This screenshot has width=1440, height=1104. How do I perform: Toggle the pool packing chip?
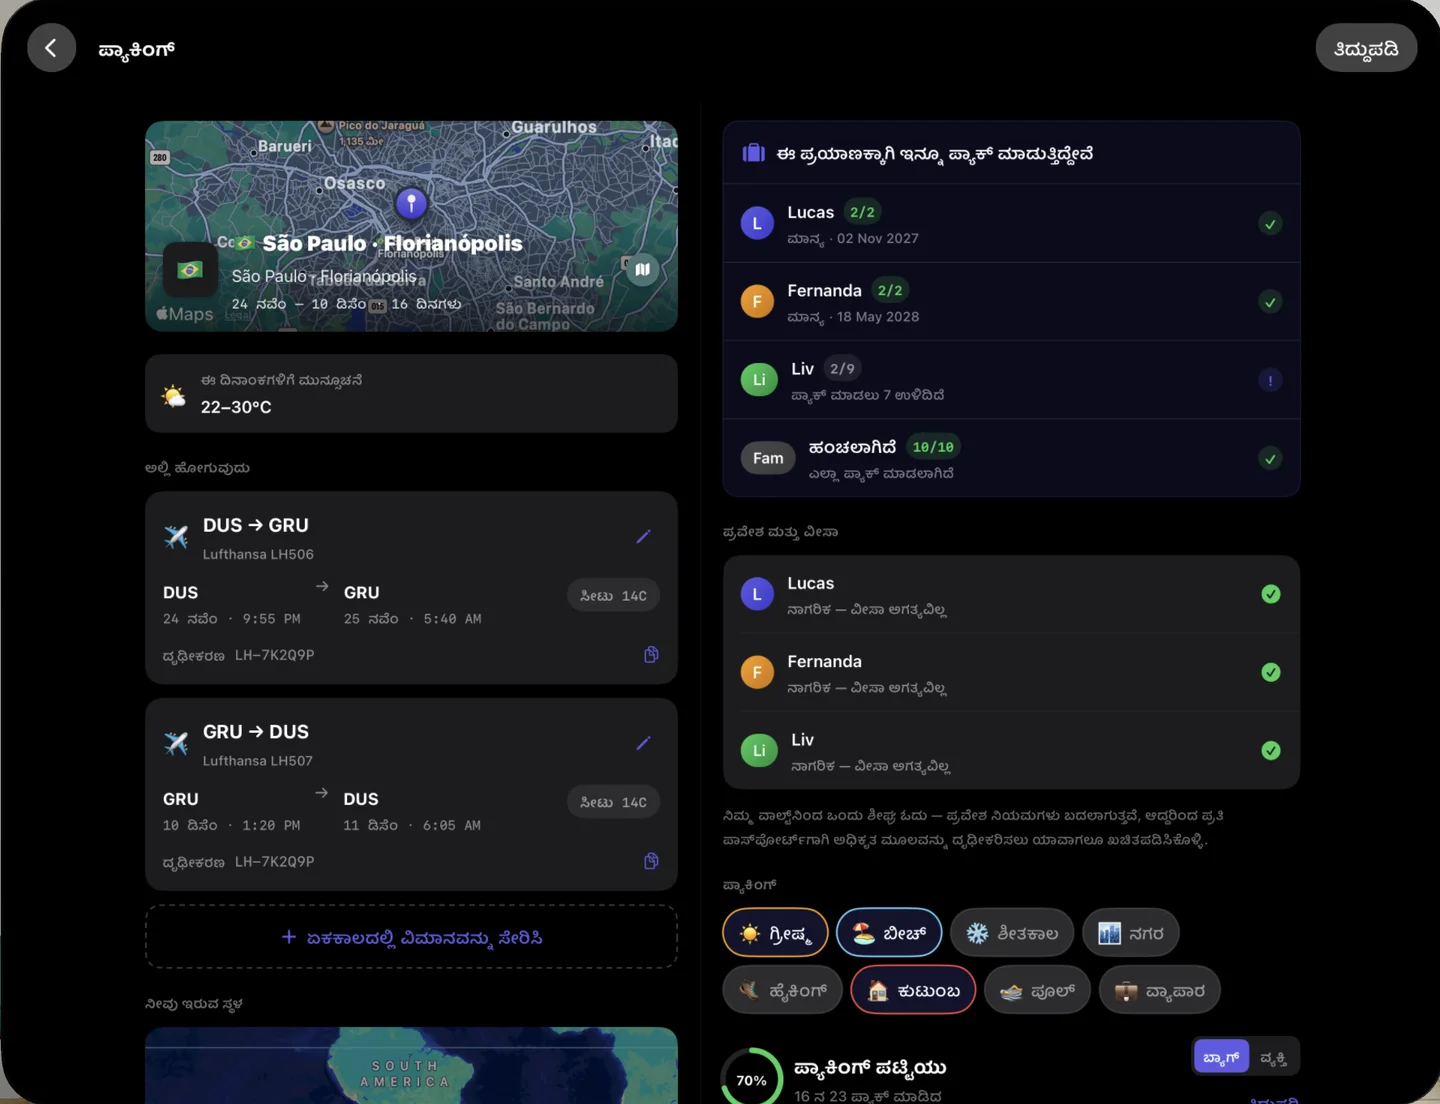click(x=1037, y=990)
